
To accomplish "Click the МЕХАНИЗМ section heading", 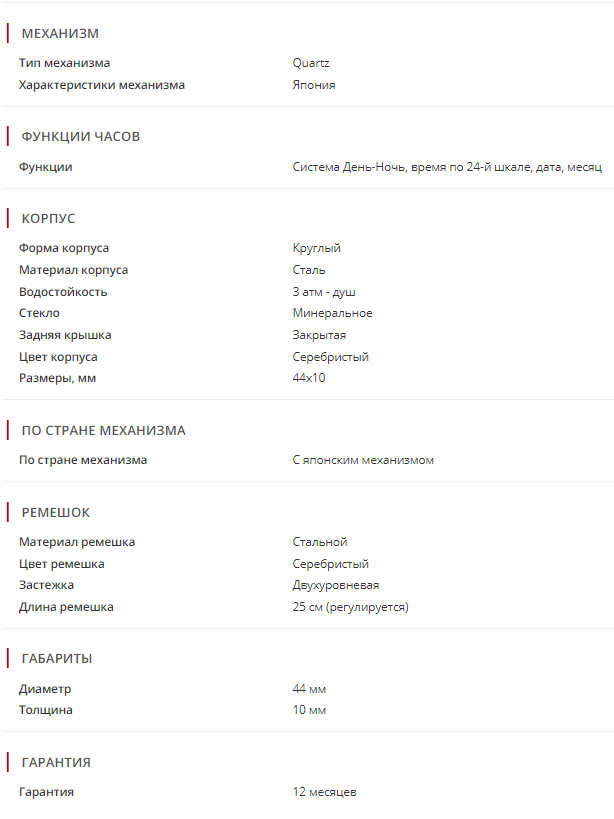I will click(60, 34).
